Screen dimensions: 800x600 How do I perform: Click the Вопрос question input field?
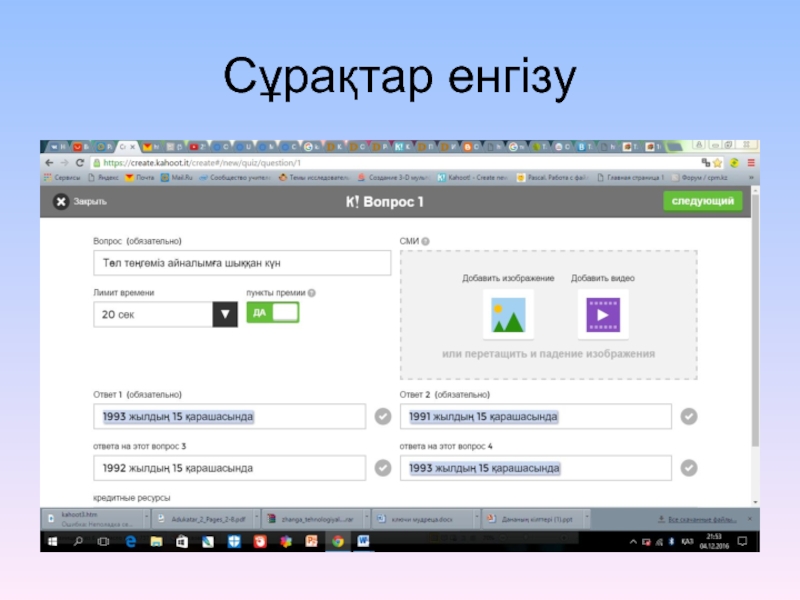pos(242,263)
